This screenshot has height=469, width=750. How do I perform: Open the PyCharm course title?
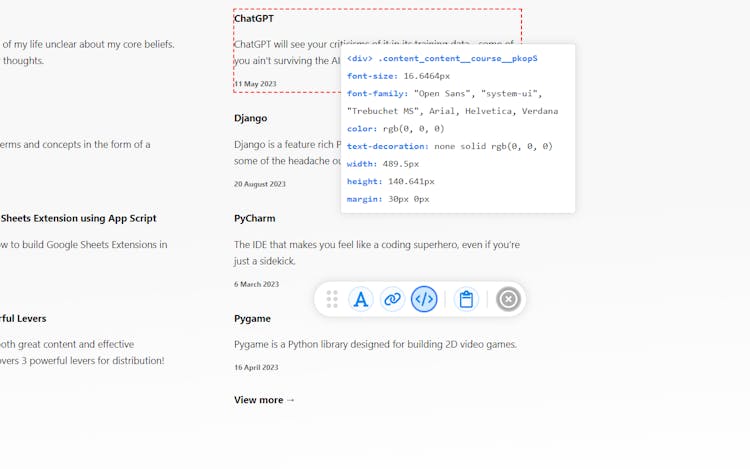254,218
